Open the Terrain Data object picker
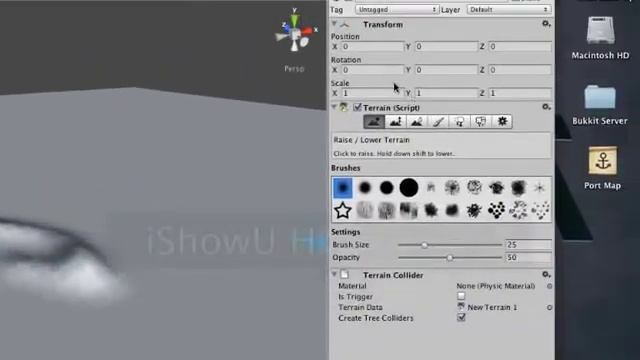Screen dimensions: 640x360 pos(549,307)
